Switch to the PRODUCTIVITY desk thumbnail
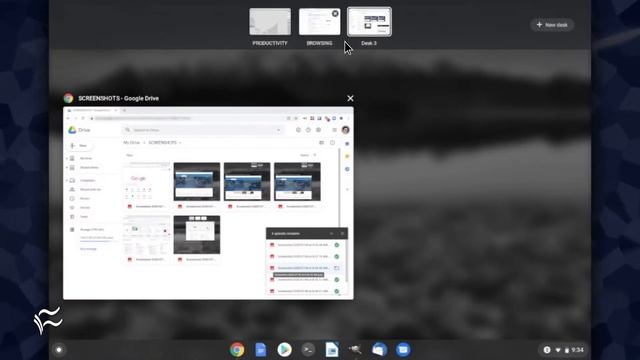The width and height of the screenshot is (640, 360). (x=270, y=22)
